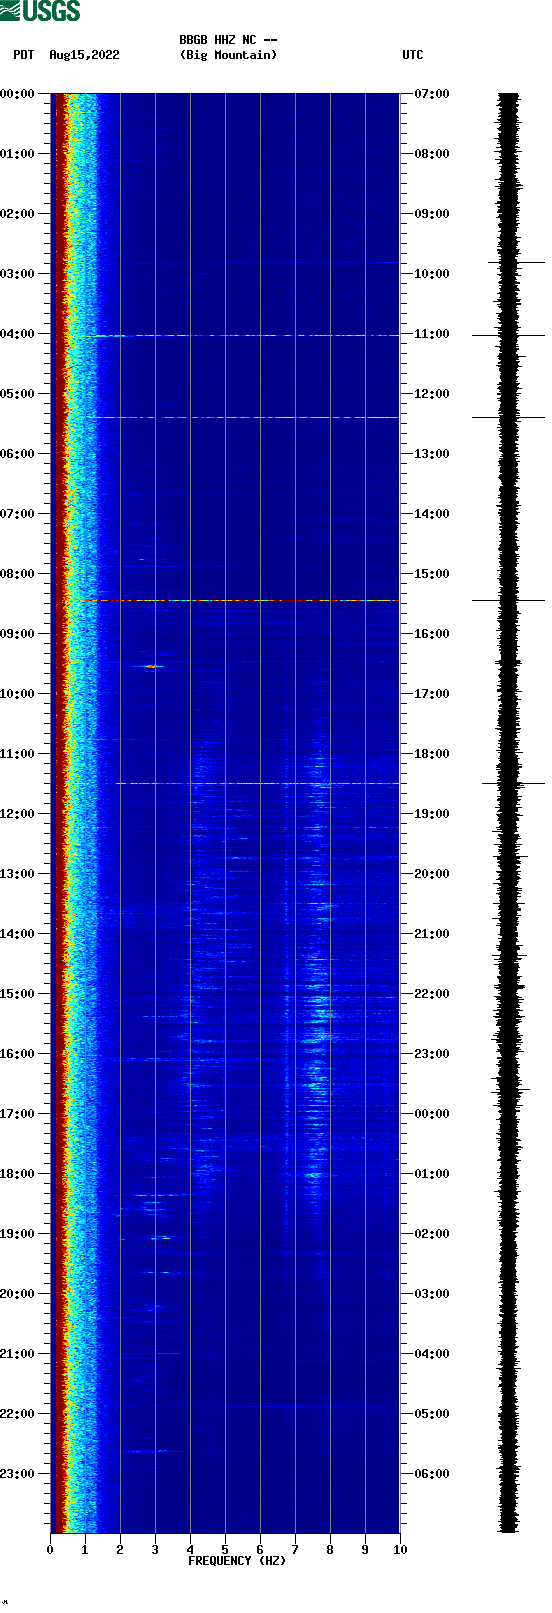Click the seismogram spike near 11:00 UTC
Screen dimensions: 552x1613
508,335
